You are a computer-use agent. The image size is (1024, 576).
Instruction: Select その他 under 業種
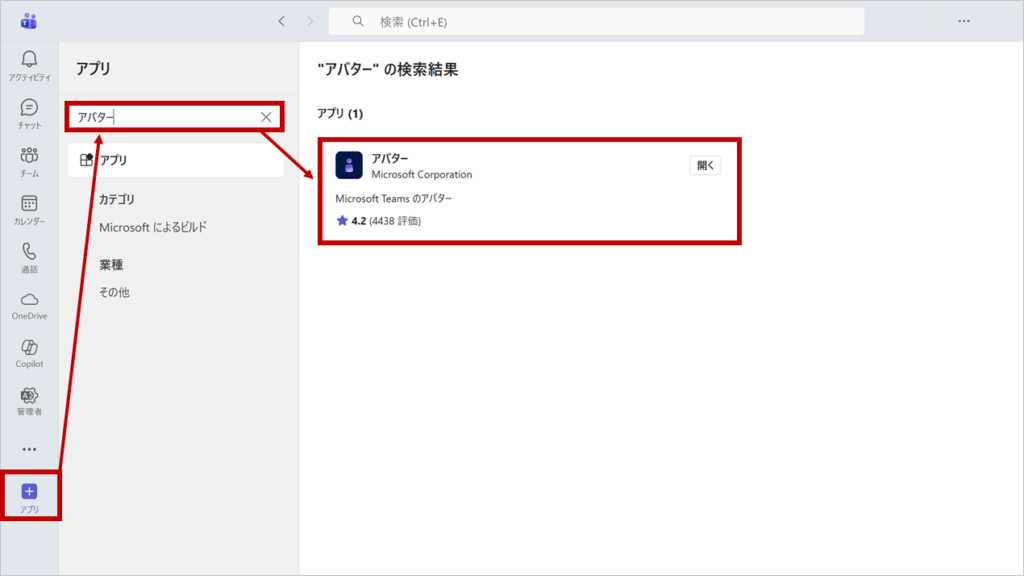[114, 292]
